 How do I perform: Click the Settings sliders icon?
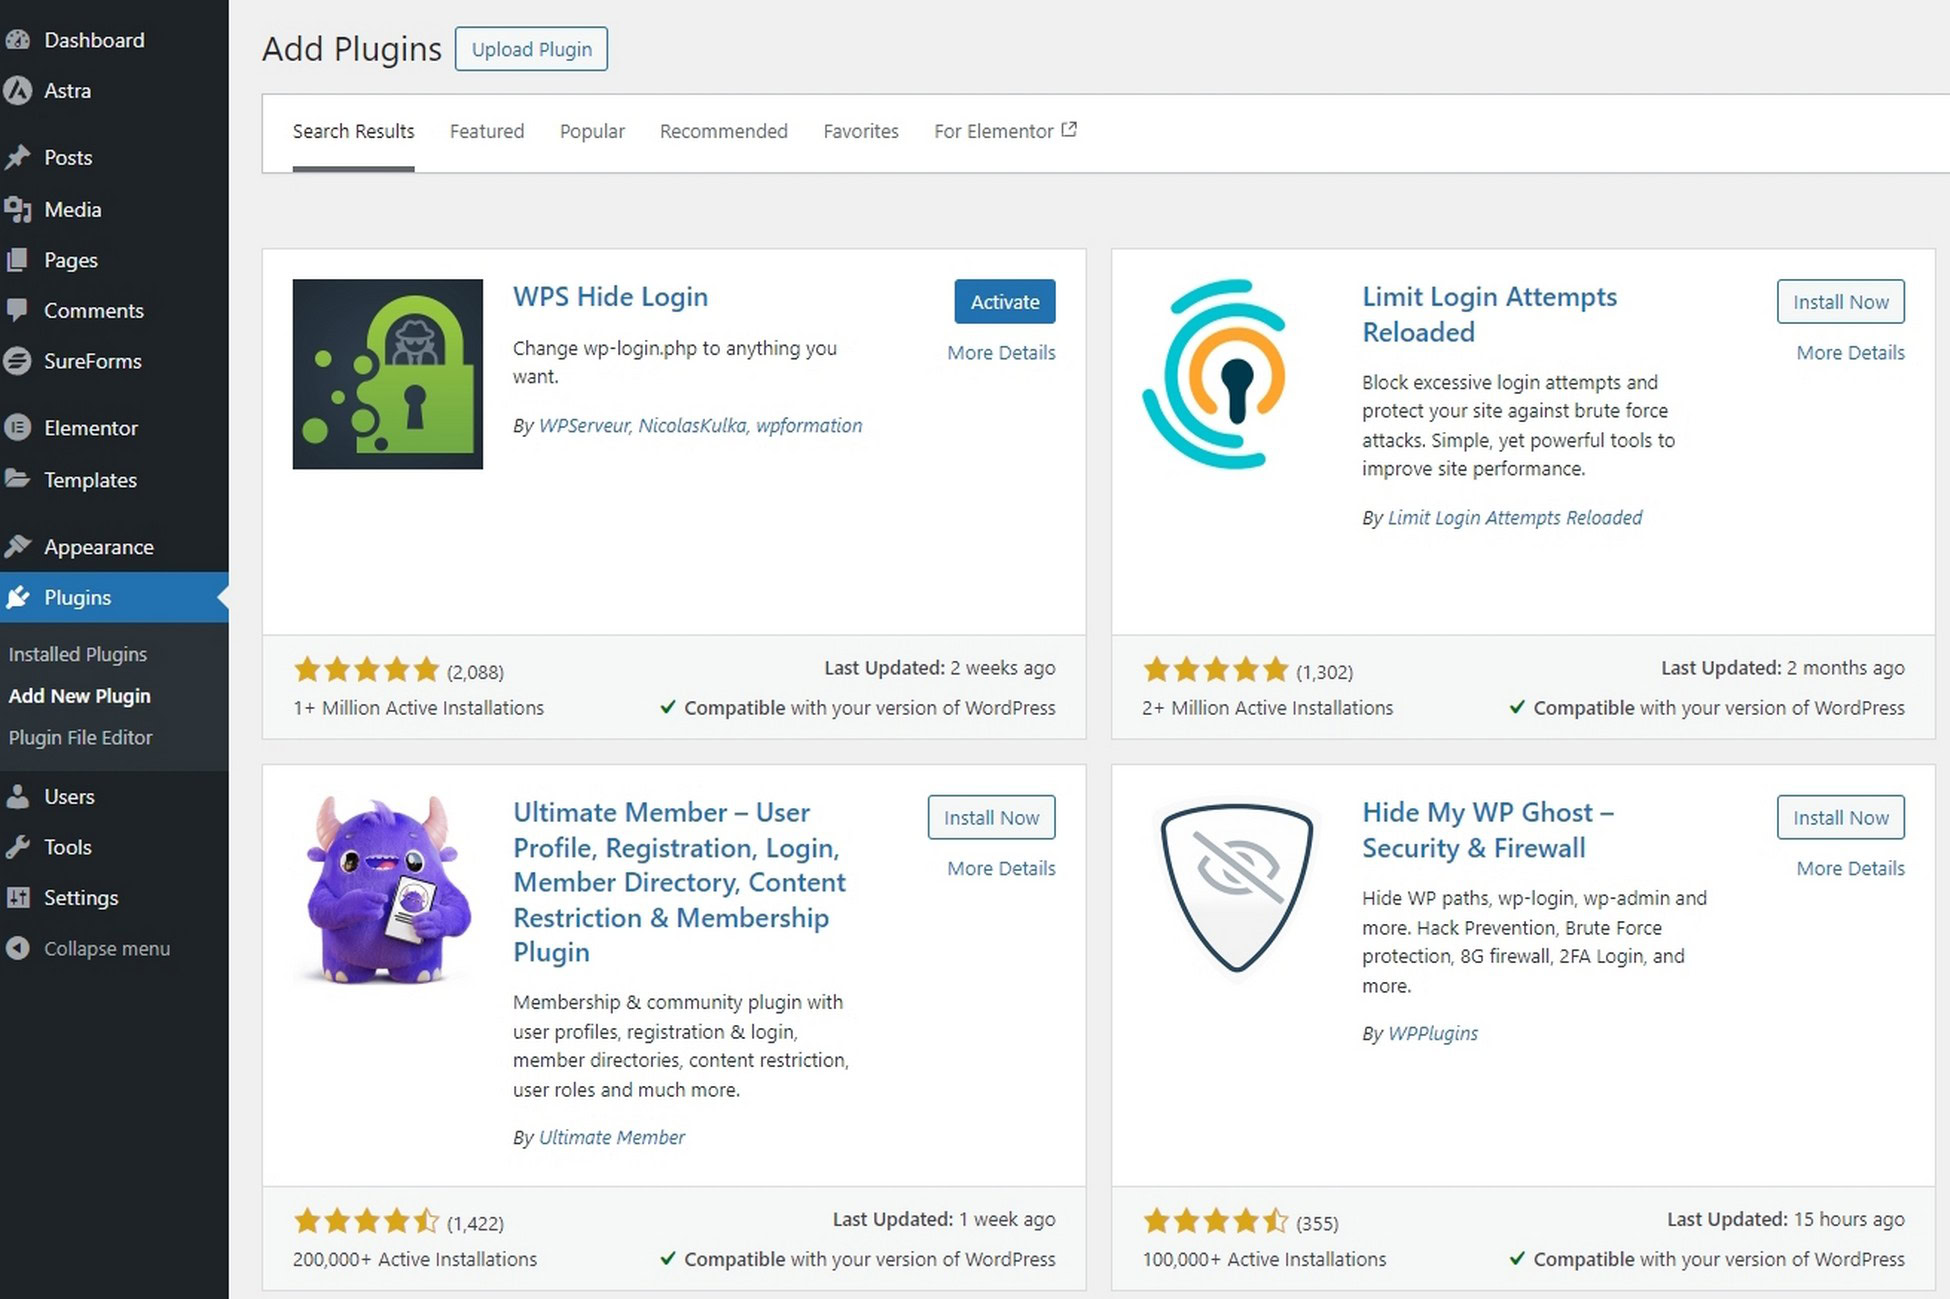(x=17, y=897)
